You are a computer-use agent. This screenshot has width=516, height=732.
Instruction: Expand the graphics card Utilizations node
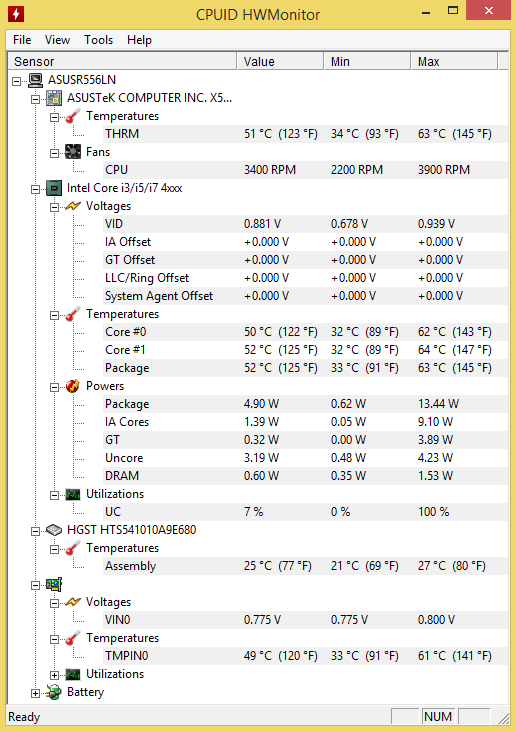click(x=55, y=676)
